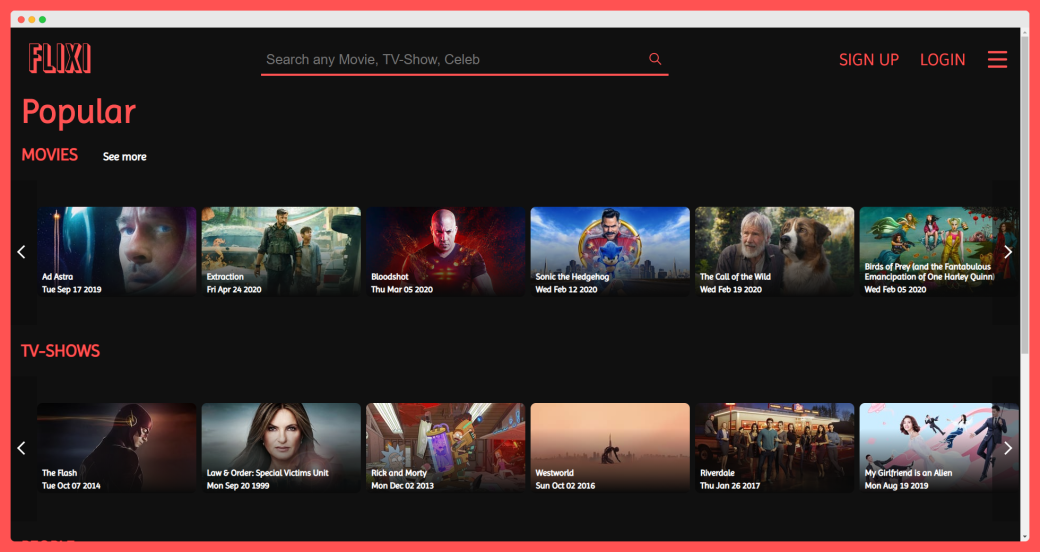The width and height of the screenshot is (1040, 552).
Task: Open Bloodshot movie poster
Action: click(445, 250)
